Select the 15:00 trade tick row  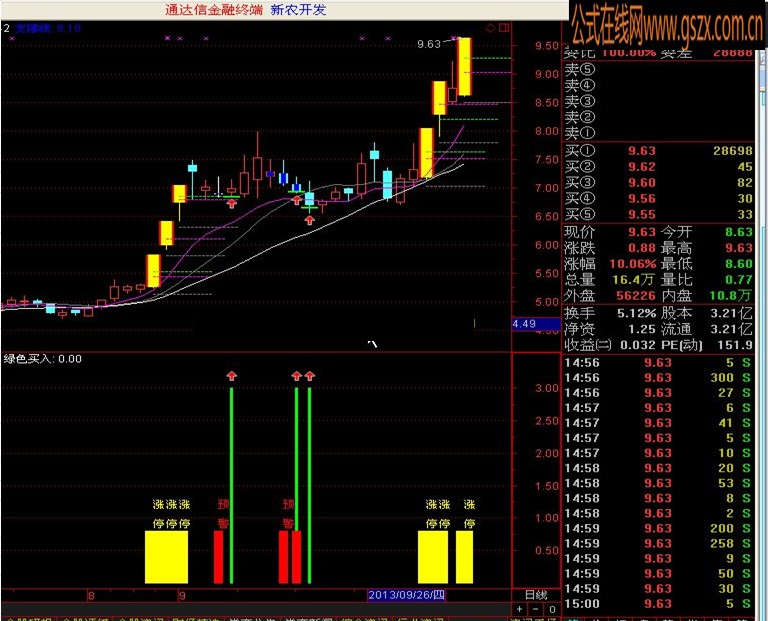[x=658, y=604]
